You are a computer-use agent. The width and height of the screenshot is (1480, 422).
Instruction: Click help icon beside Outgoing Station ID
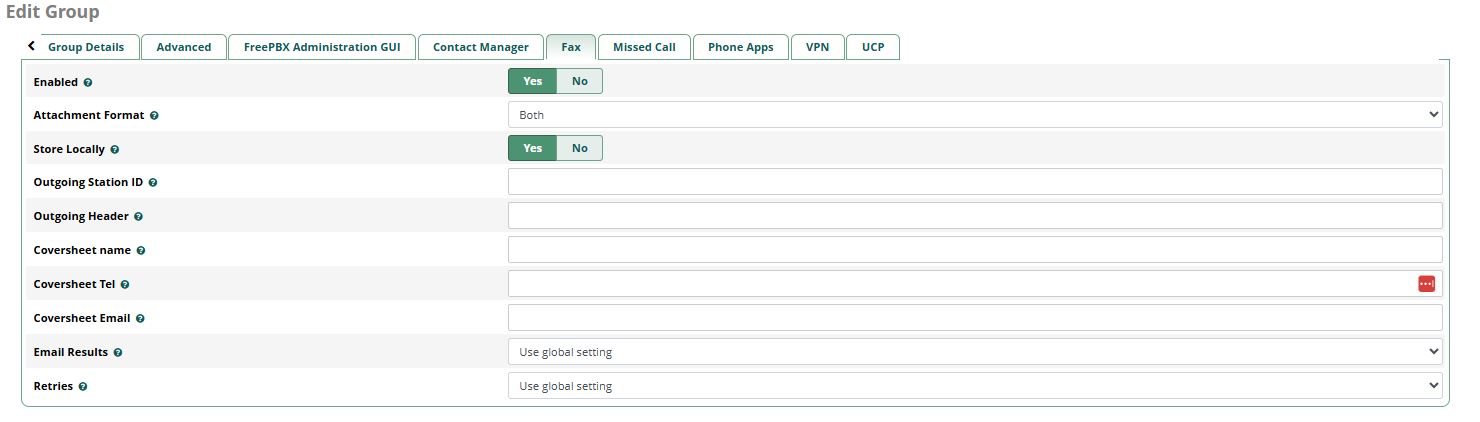tap(153, 183)
